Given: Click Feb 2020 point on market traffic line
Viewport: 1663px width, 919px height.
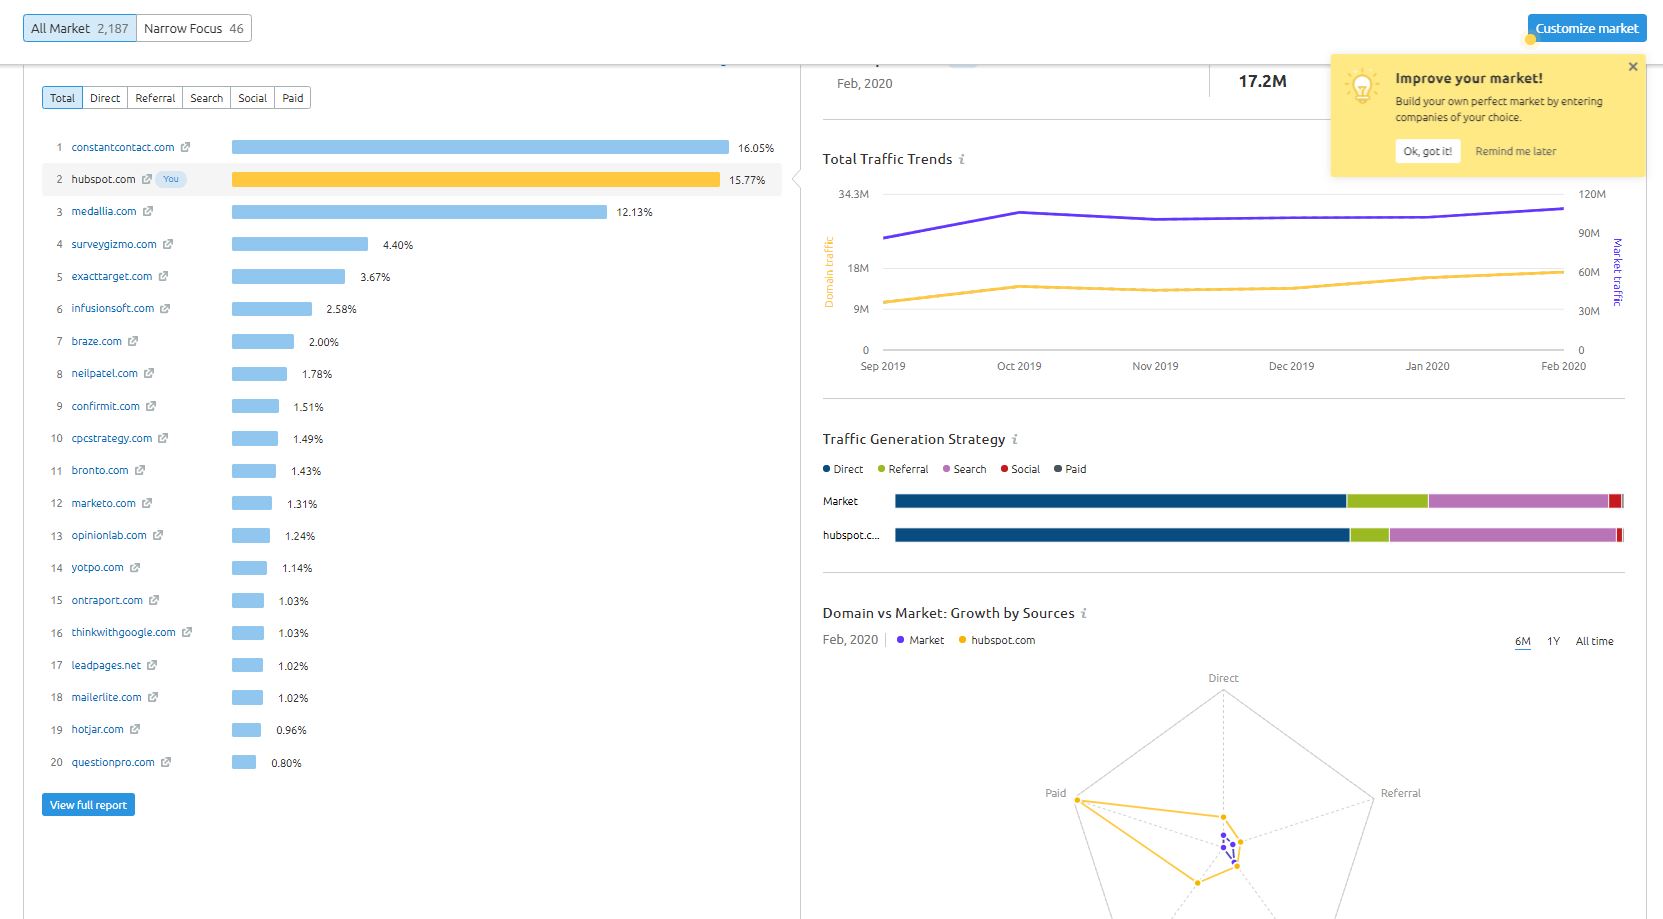Looking at the screenshot, I should click(x=1563, y=209).
